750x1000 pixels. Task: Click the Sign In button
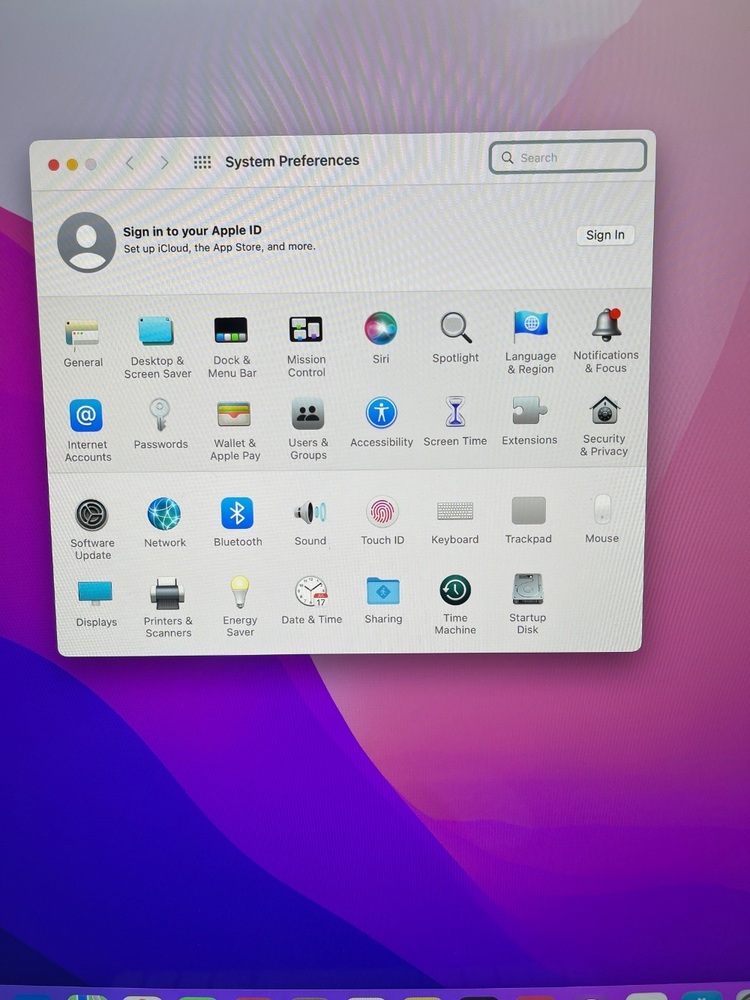tap(605, 235)
